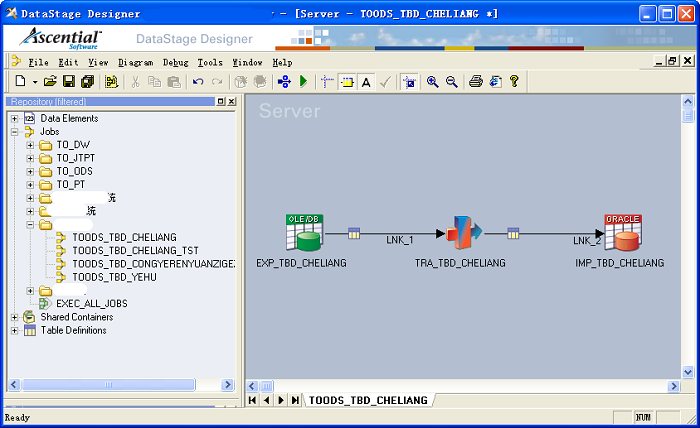The image size is (700, 428).
Task: Click the New job toolbar icon
Action: [21, 81]
